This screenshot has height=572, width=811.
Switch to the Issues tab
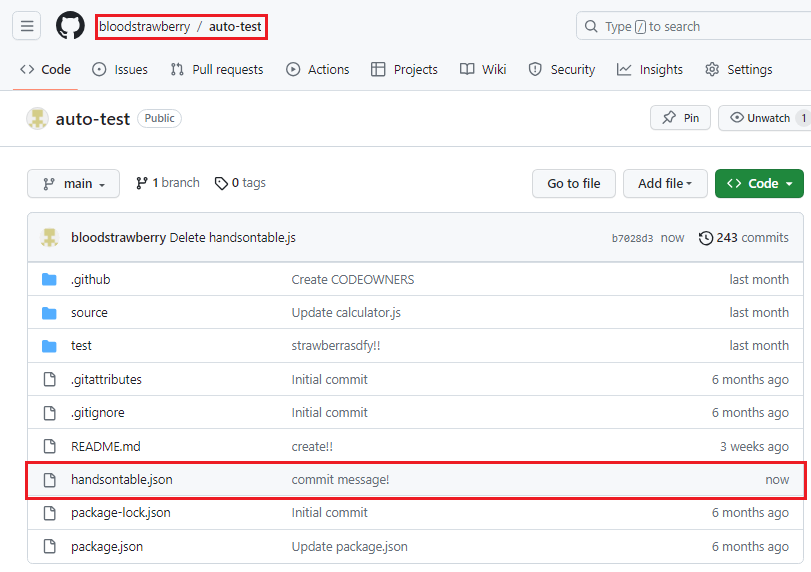click(119, 69)
